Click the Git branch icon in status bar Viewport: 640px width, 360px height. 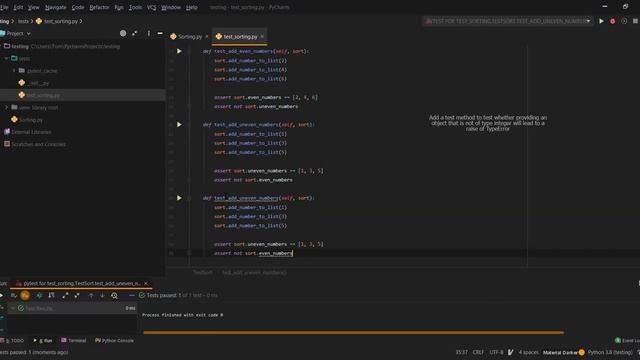pyautogui.click(x=510, y=352)
